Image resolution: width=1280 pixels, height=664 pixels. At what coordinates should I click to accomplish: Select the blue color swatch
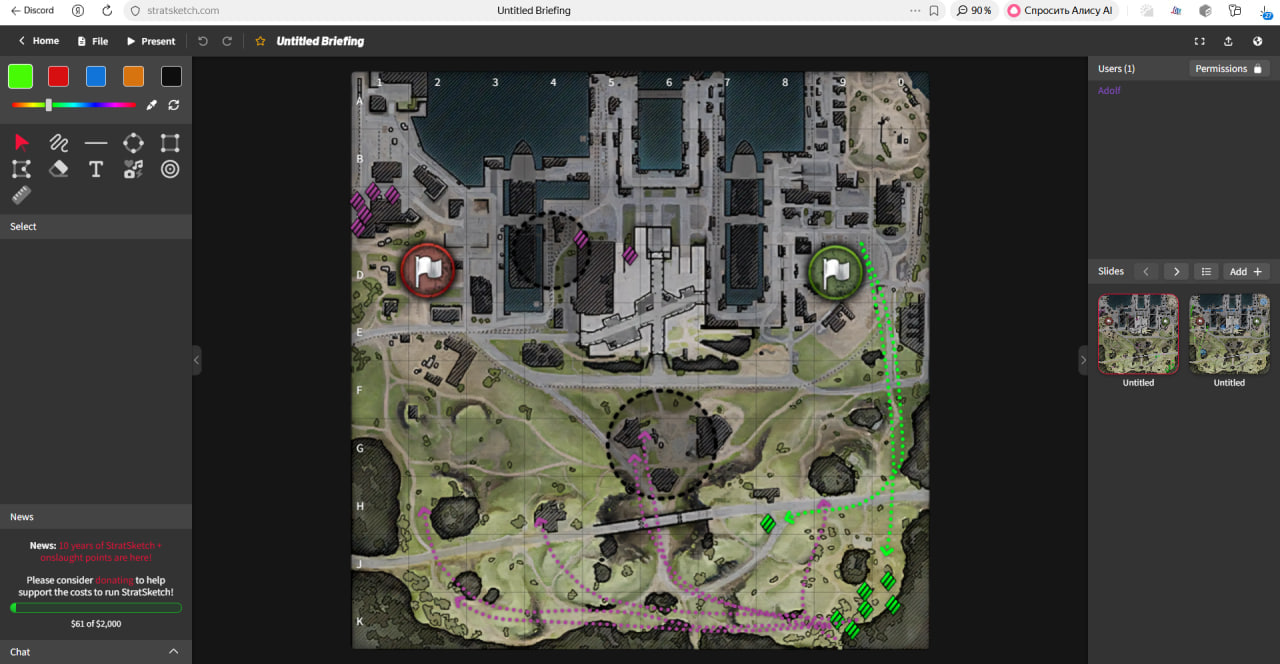point(96,76)
